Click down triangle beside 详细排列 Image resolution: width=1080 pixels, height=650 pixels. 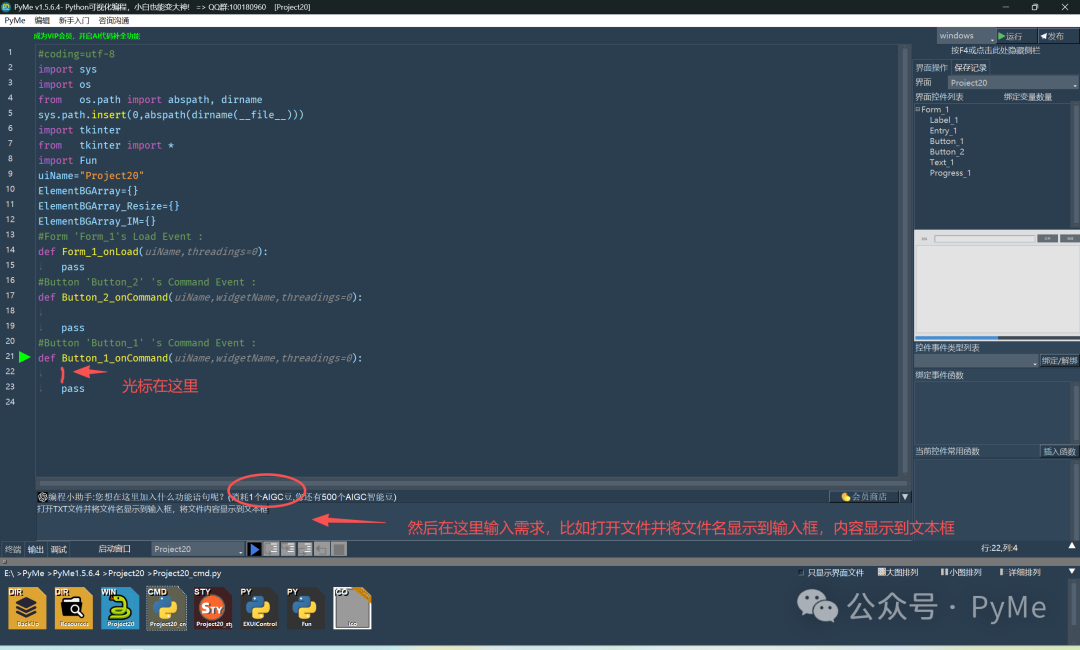pos(1072,572)
